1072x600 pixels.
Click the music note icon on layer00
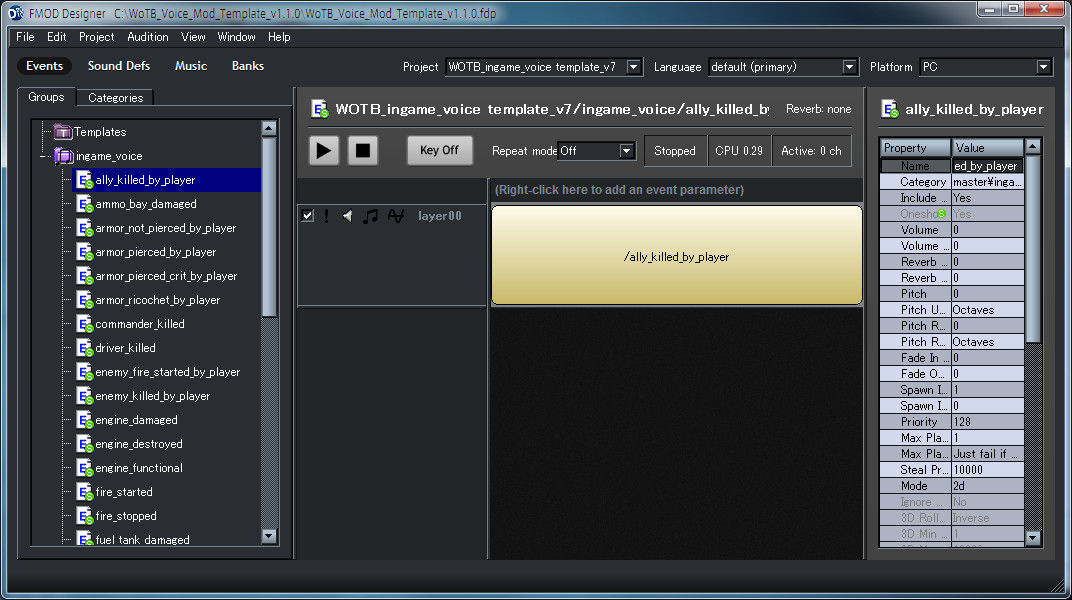pos(371,216)
